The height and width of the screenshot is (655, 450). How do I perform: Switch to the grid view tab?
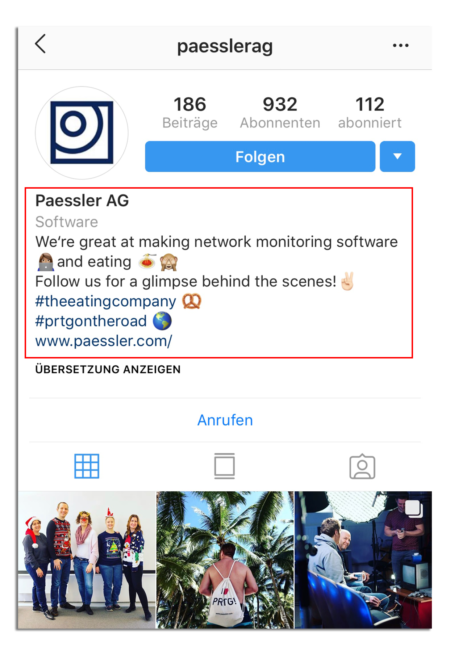[x=87, y=466]
